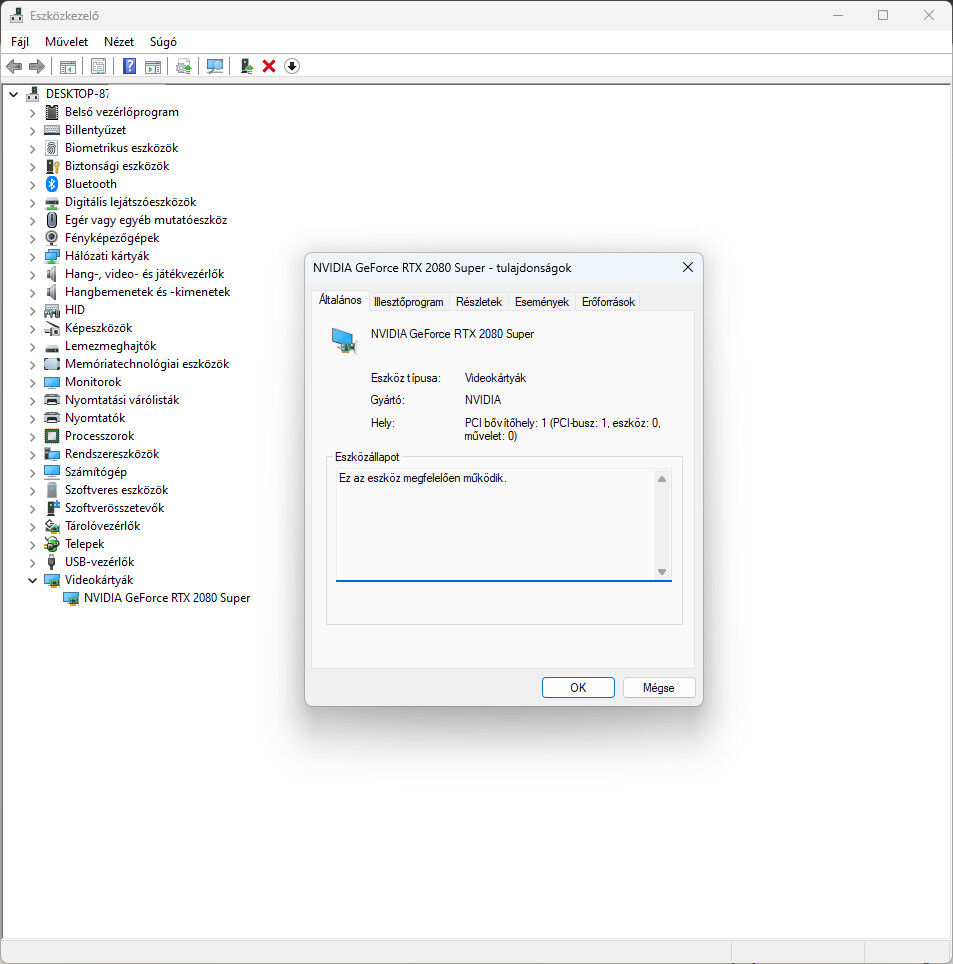Click the Mégse cancel button

[658, 687]
